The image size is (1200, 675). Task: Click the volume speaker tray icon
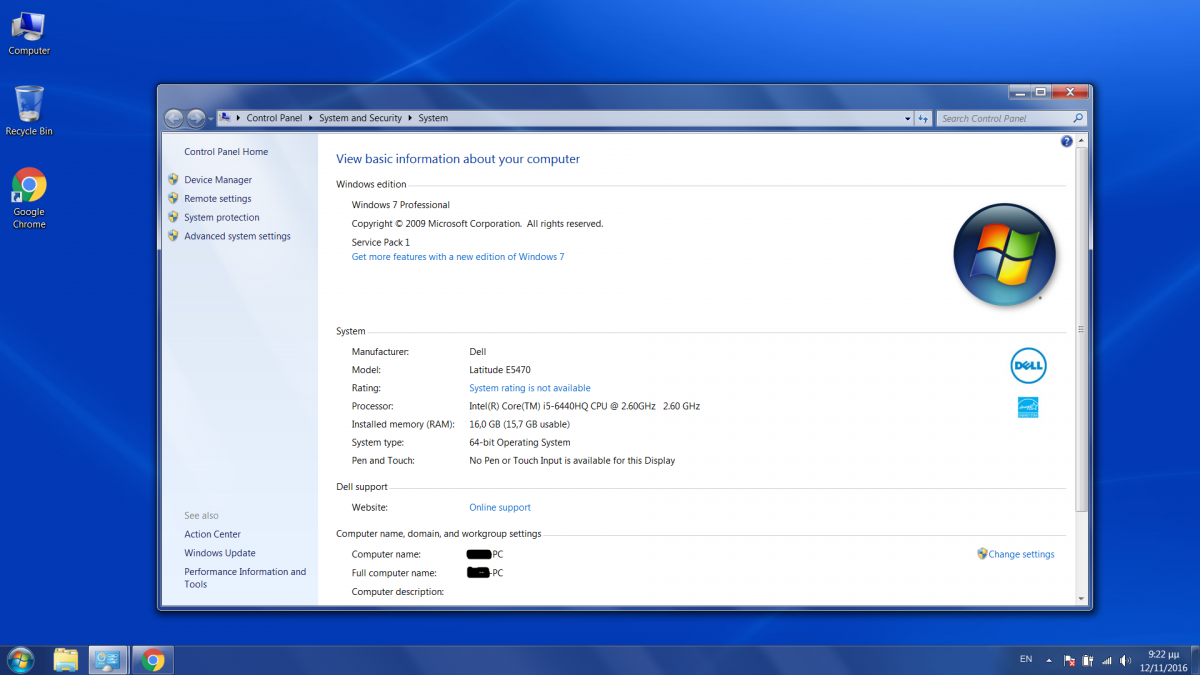pyautogui.click(x=1126, y=661)
